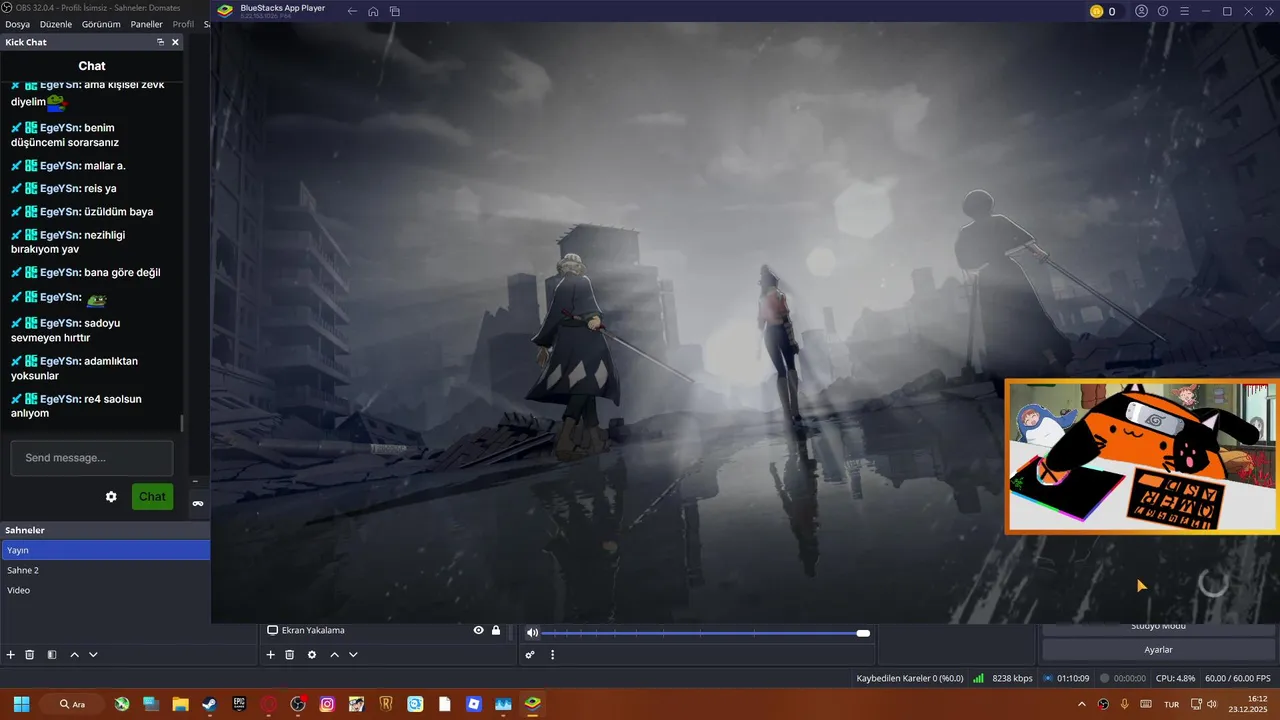The height and width of the screenshot is (720, 1280).
Task: Open the Profil menu
Action: 183,24
